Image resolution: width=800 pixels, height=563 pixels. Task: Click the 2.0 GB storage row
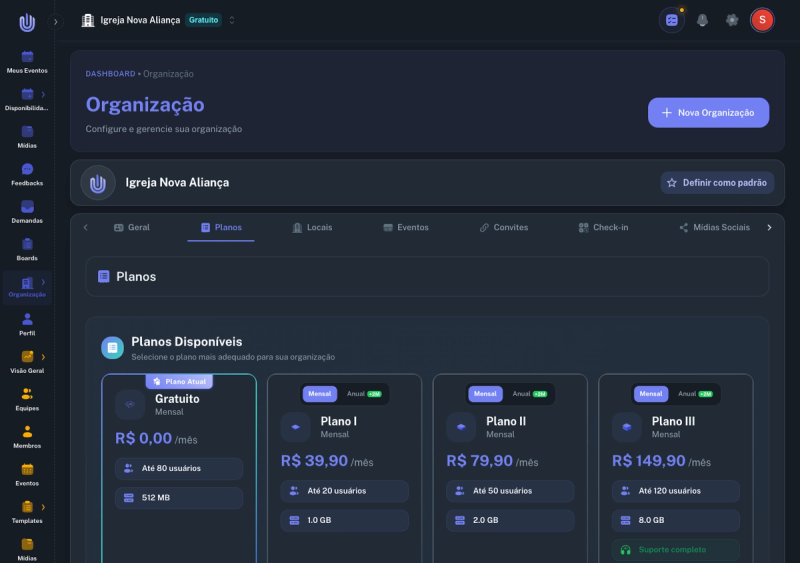click(510, 520)
